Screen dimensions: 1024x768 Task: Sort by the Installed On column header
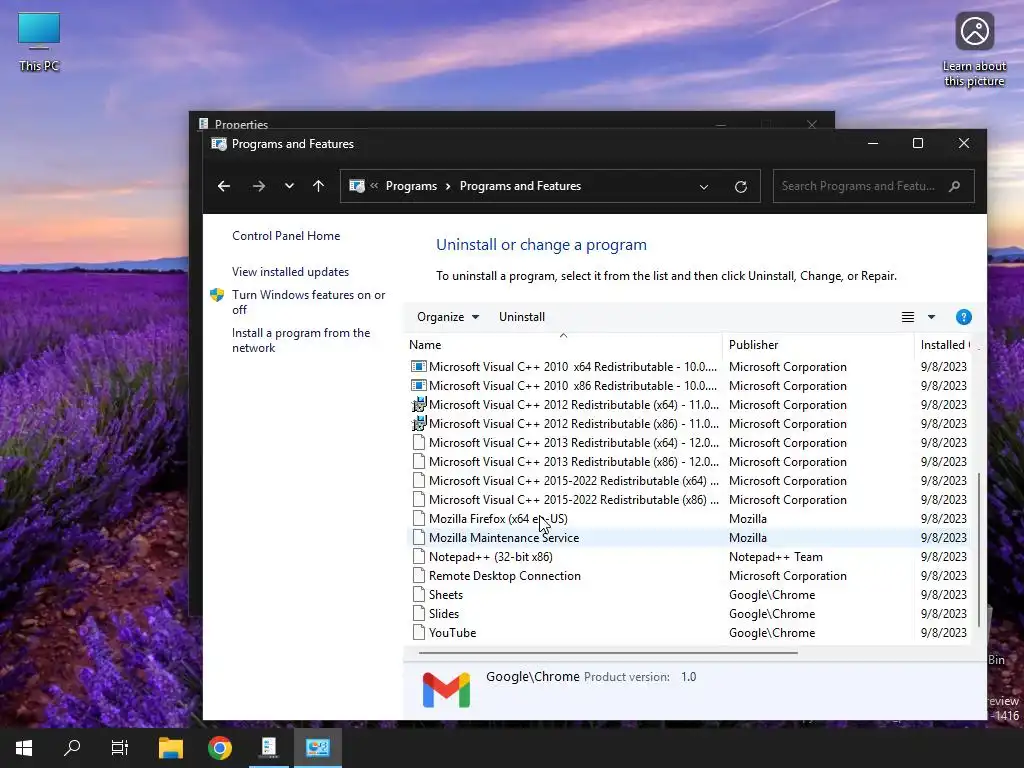[945, 345]
